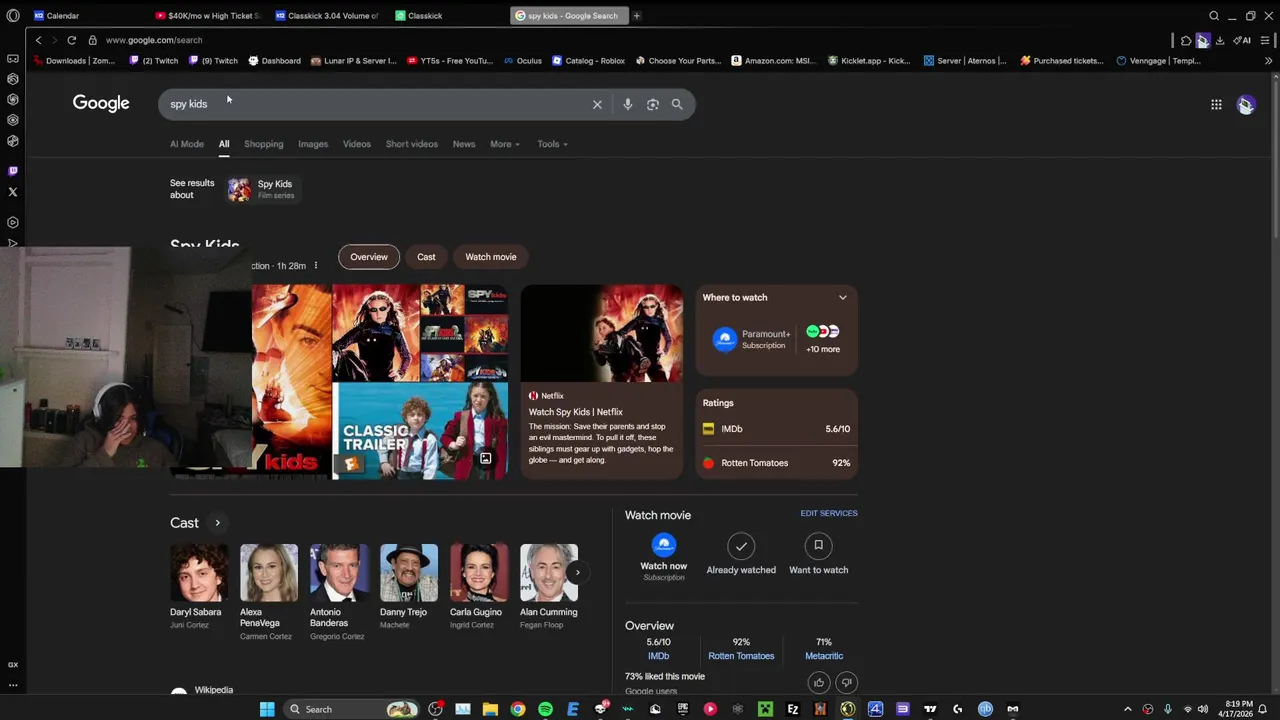Screen dimensions: 1280x720
Task: Toggle Want to watch bookmark
Action: [x=818, y=546]
